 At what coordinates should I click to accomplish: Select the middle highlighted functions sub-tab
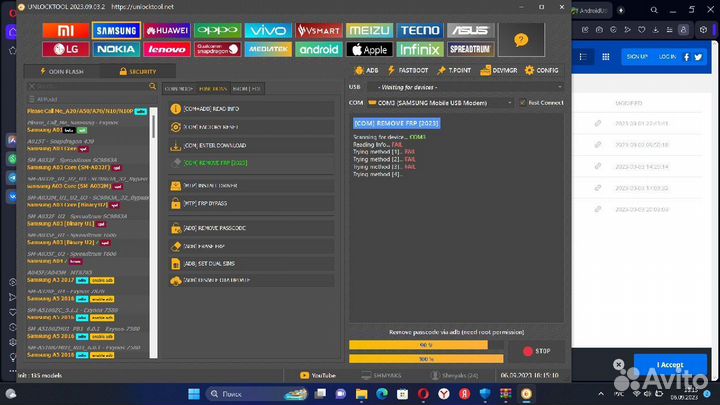tap(213, 89)
